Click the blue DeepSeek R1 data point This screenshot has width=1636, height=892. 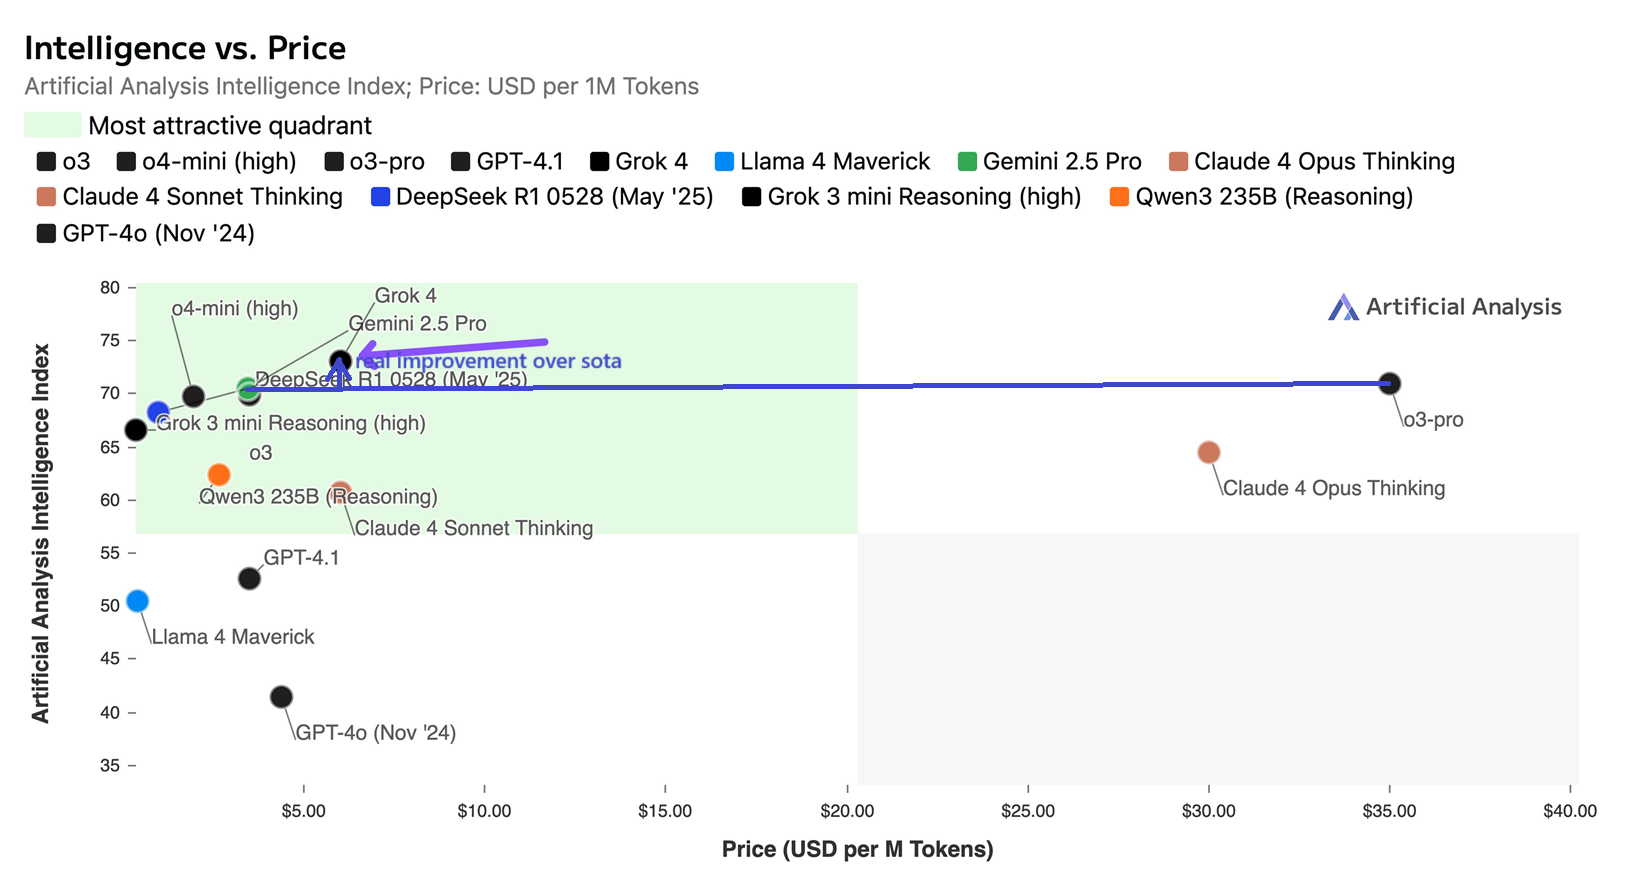point(158,412)
